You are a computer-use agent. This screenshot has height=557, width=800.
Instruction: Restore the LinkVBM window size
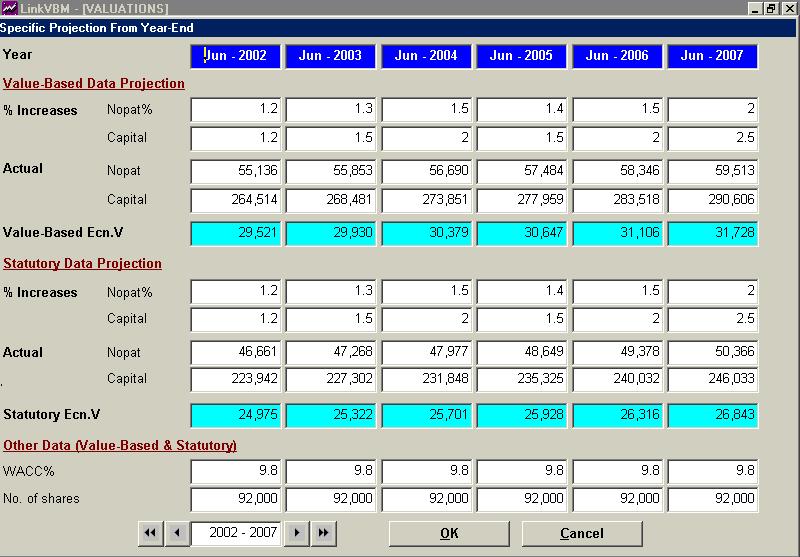coord(771,8)
